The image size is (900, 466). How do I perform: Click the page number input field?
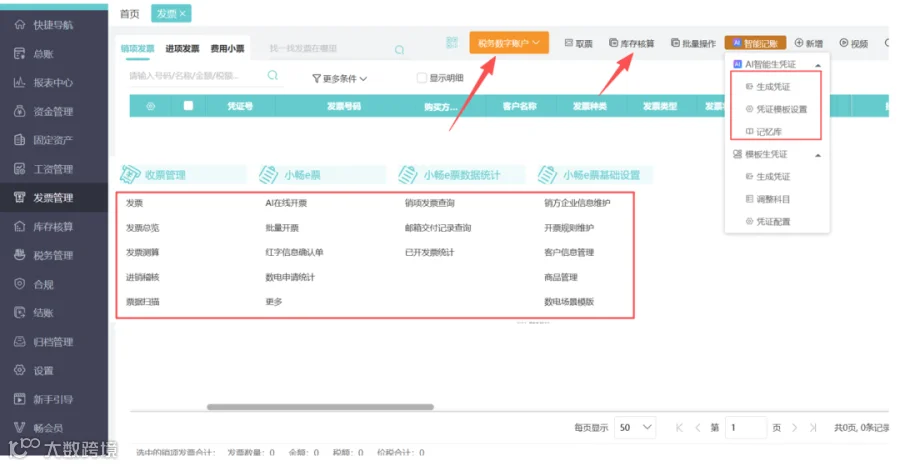click(746, 428)
